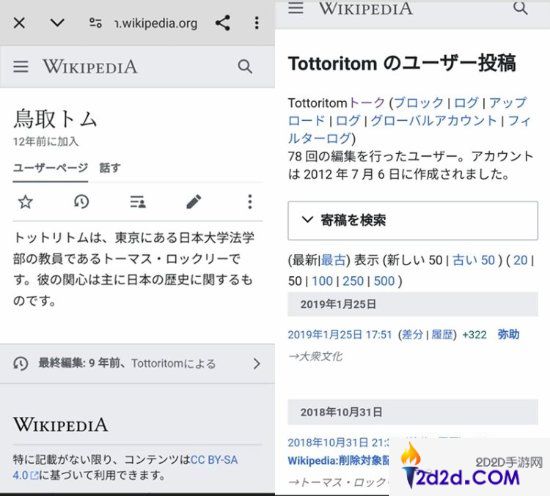This screenshot has height=496, width=550.
Task: Open site settings icon beside URL
Action: pyautogui.click(x=95, y=23)
